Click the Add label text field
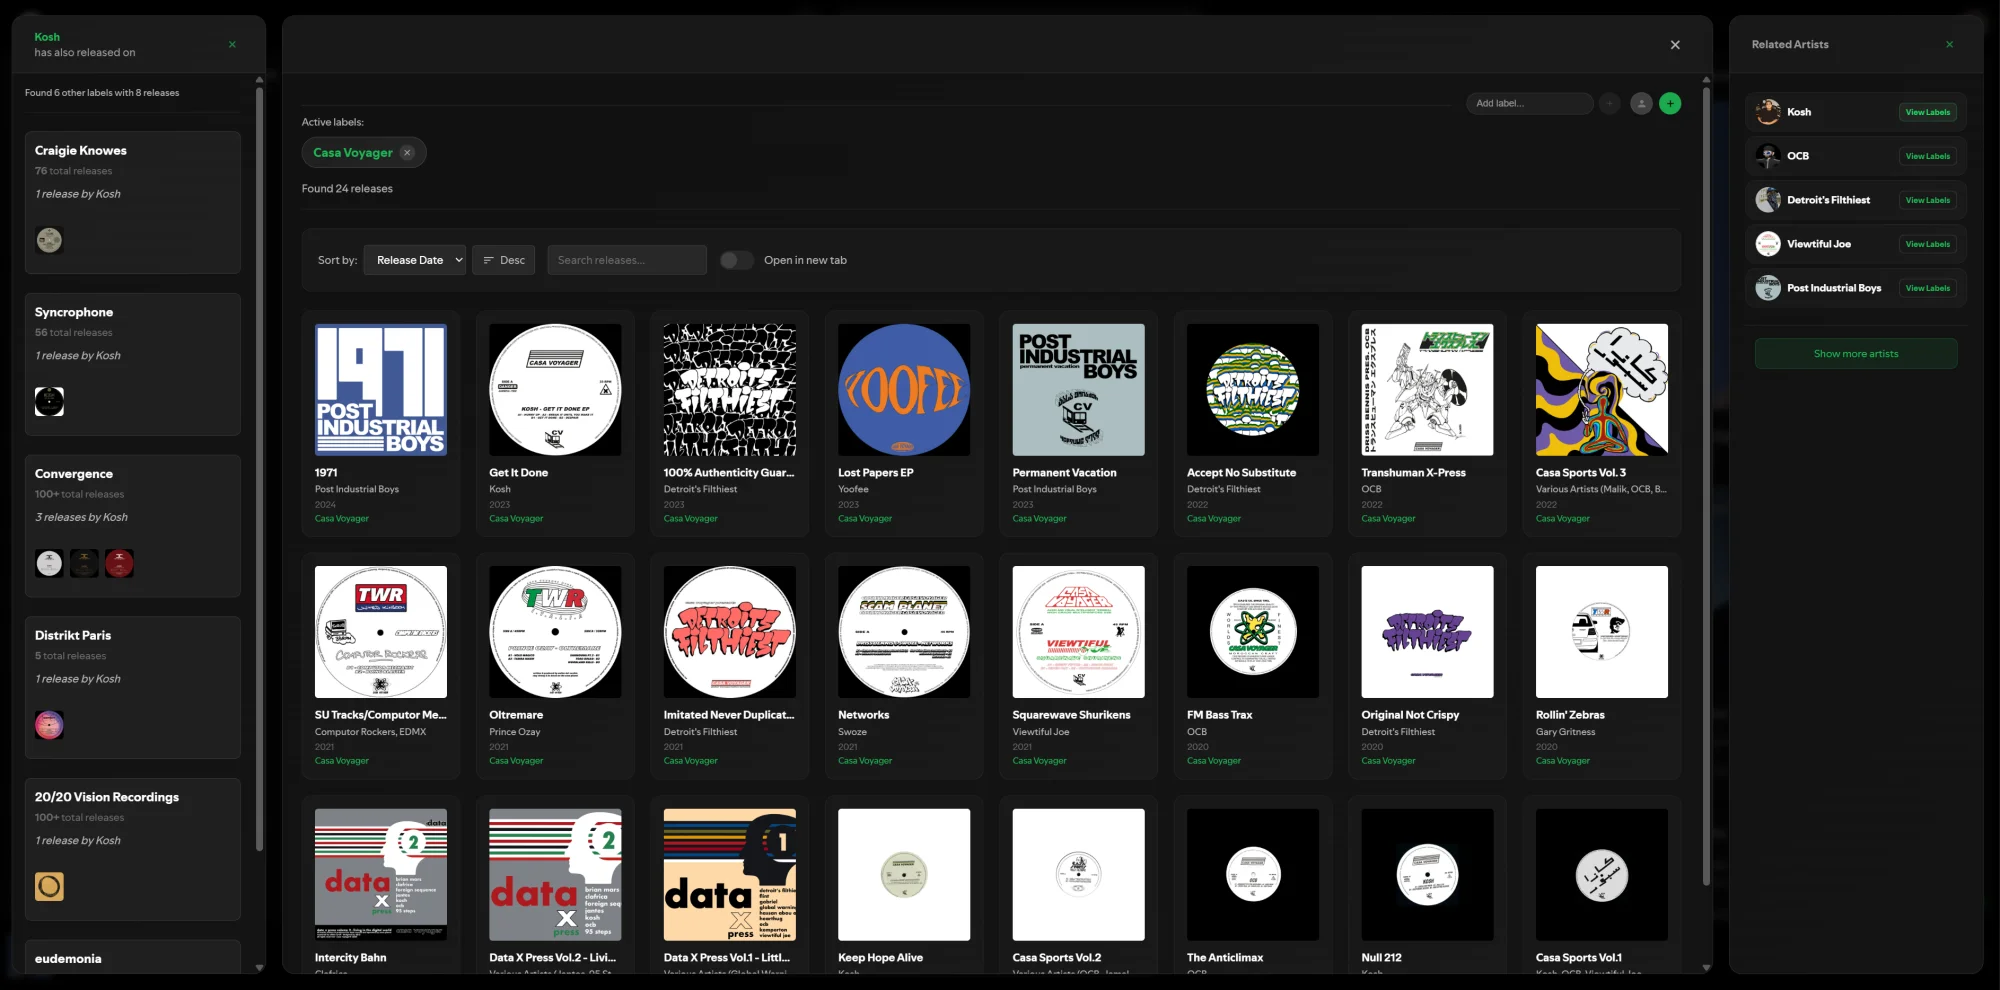This screenshot has height=990, width=2000. [1528, 103]
